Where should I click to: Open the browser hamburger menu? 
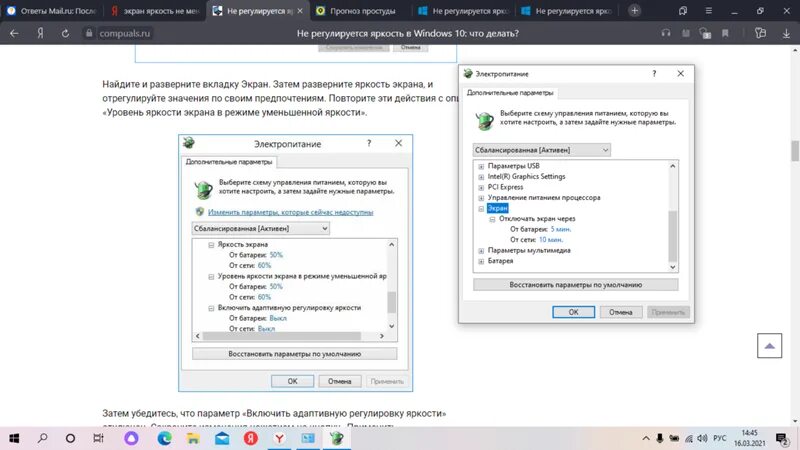(709, 11)
